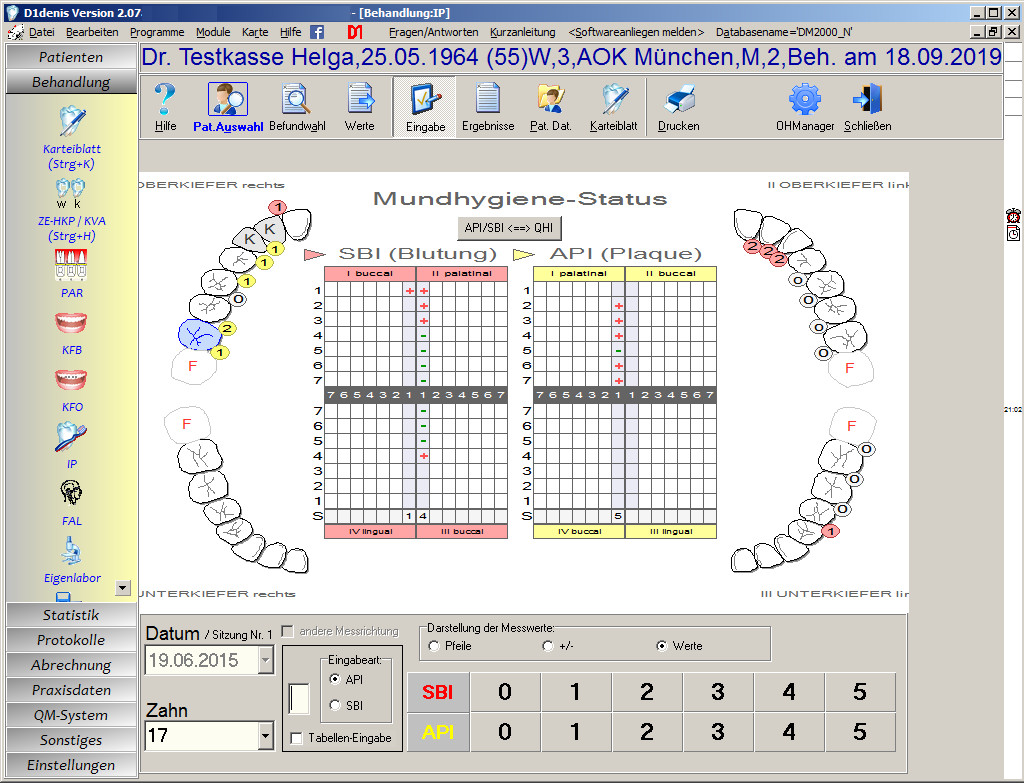The image size is (1024, 783).
Task: Click the small input field beside Eingabeart
Action: [299, 698]
